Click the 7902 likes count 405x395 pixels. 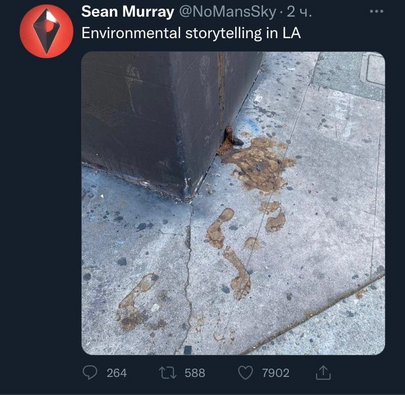tap(275, 373)
